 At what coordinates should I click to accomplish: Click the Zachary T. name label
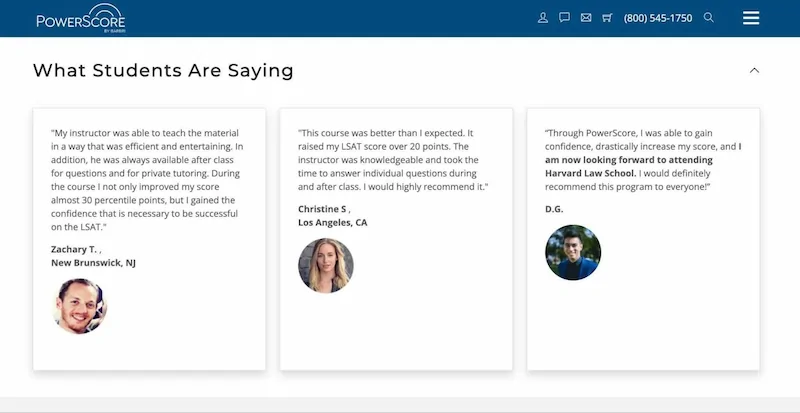(73, 250)
